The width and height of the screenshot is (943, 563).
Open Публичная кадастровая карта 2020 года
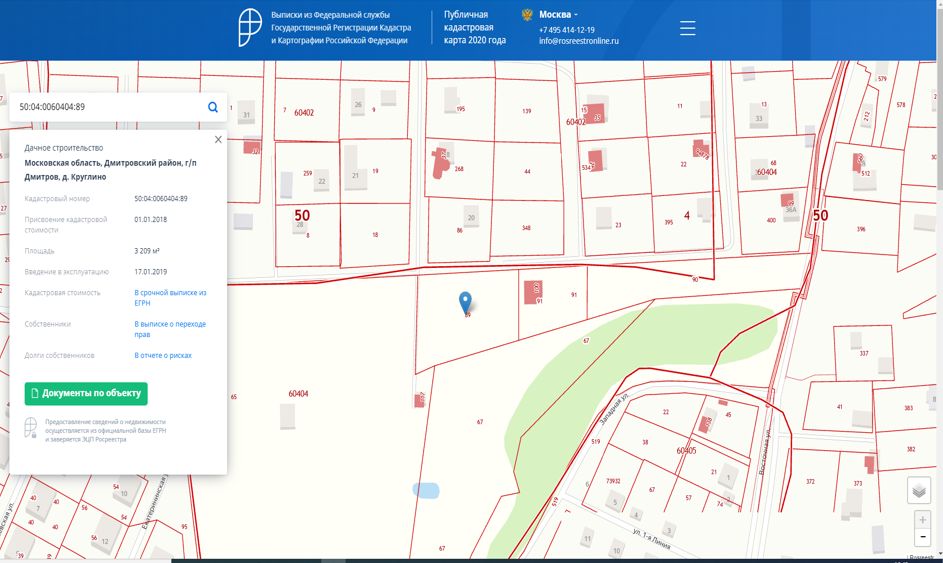(475, 28)
